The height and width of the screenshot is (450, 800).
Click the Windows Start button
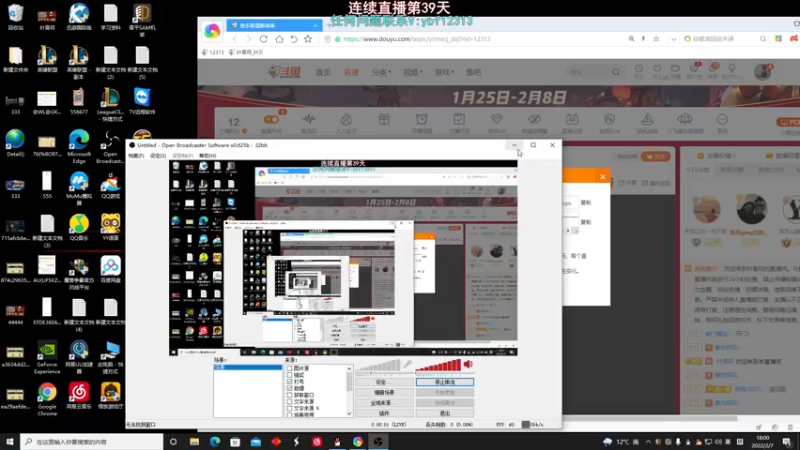[x=10, y=442]
